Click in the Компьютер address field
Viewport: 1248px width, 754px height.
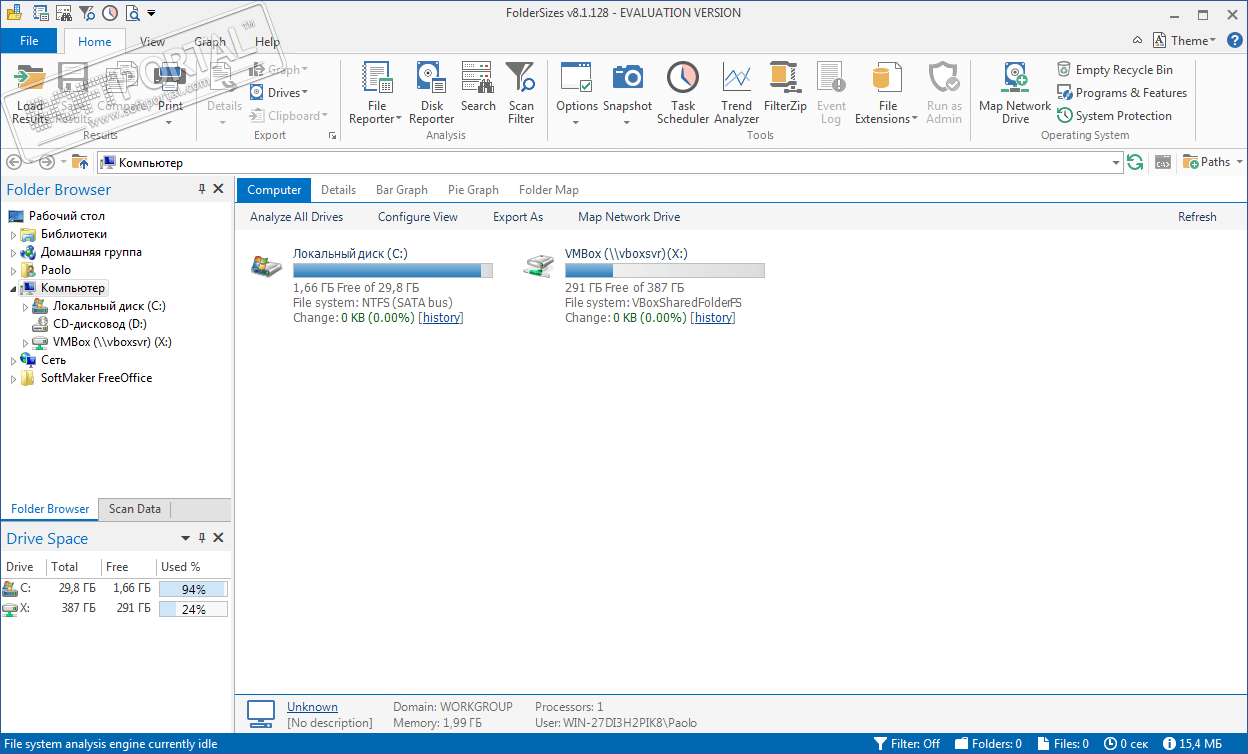pyautogui.click(x=610, y=162)
